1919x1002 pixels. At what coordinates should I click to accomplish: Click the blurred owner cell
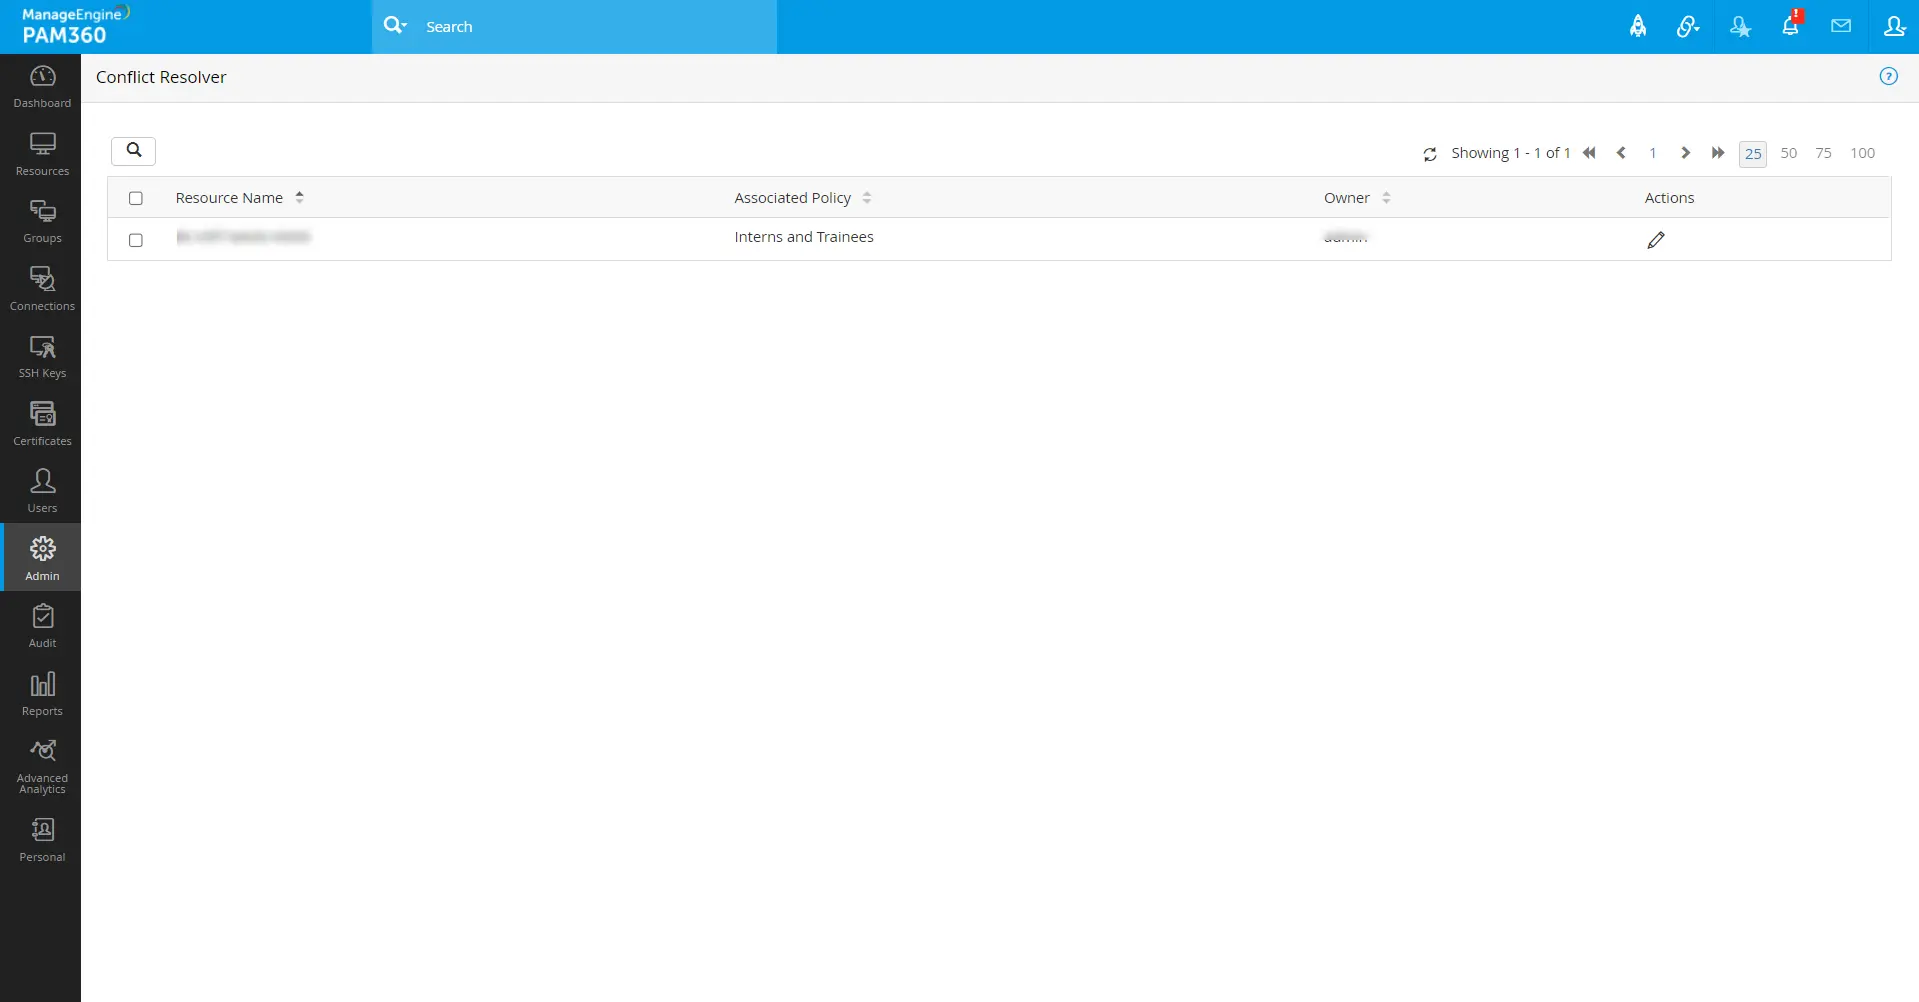click(1345, 237)
